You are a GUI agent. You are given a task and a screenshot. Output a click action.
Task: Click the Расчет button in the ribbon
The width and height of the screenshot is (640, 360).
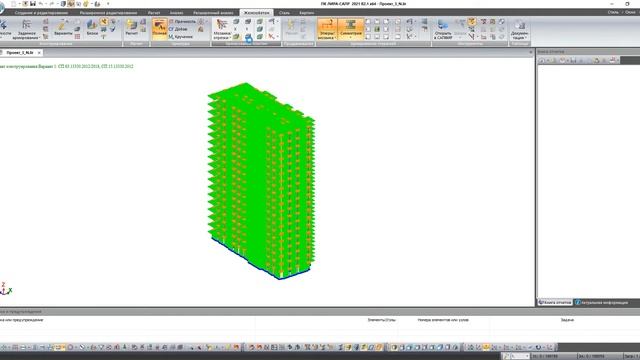tap(131, 28)
